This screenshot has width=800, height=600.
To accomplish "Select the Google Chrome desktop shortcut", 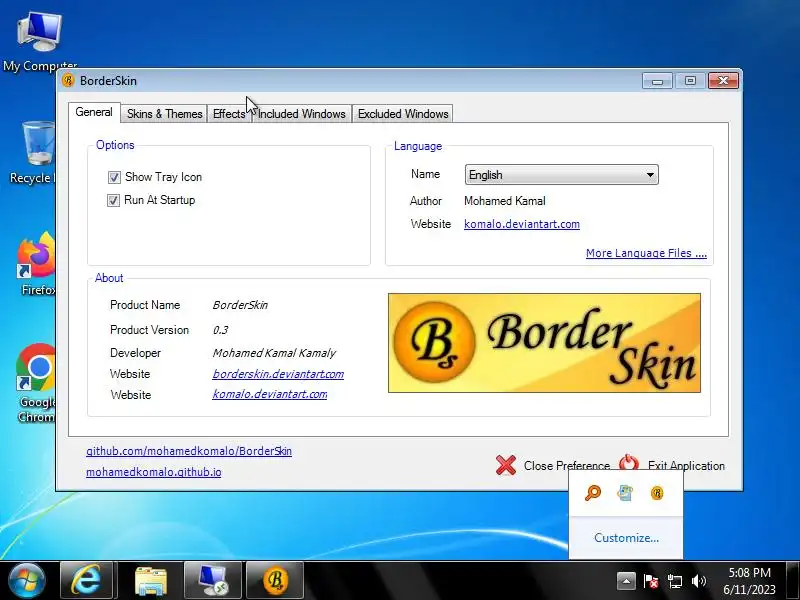I will pos(36,383).
